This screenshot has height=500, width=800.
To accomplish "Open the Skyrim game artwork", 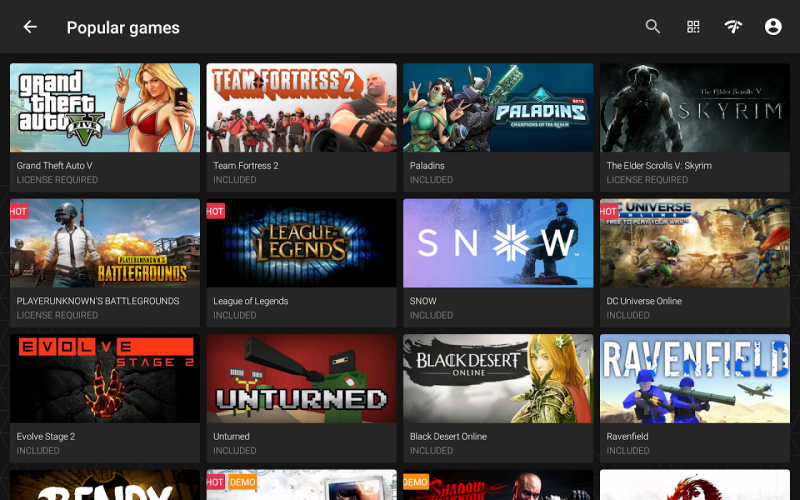I will 695,108.
